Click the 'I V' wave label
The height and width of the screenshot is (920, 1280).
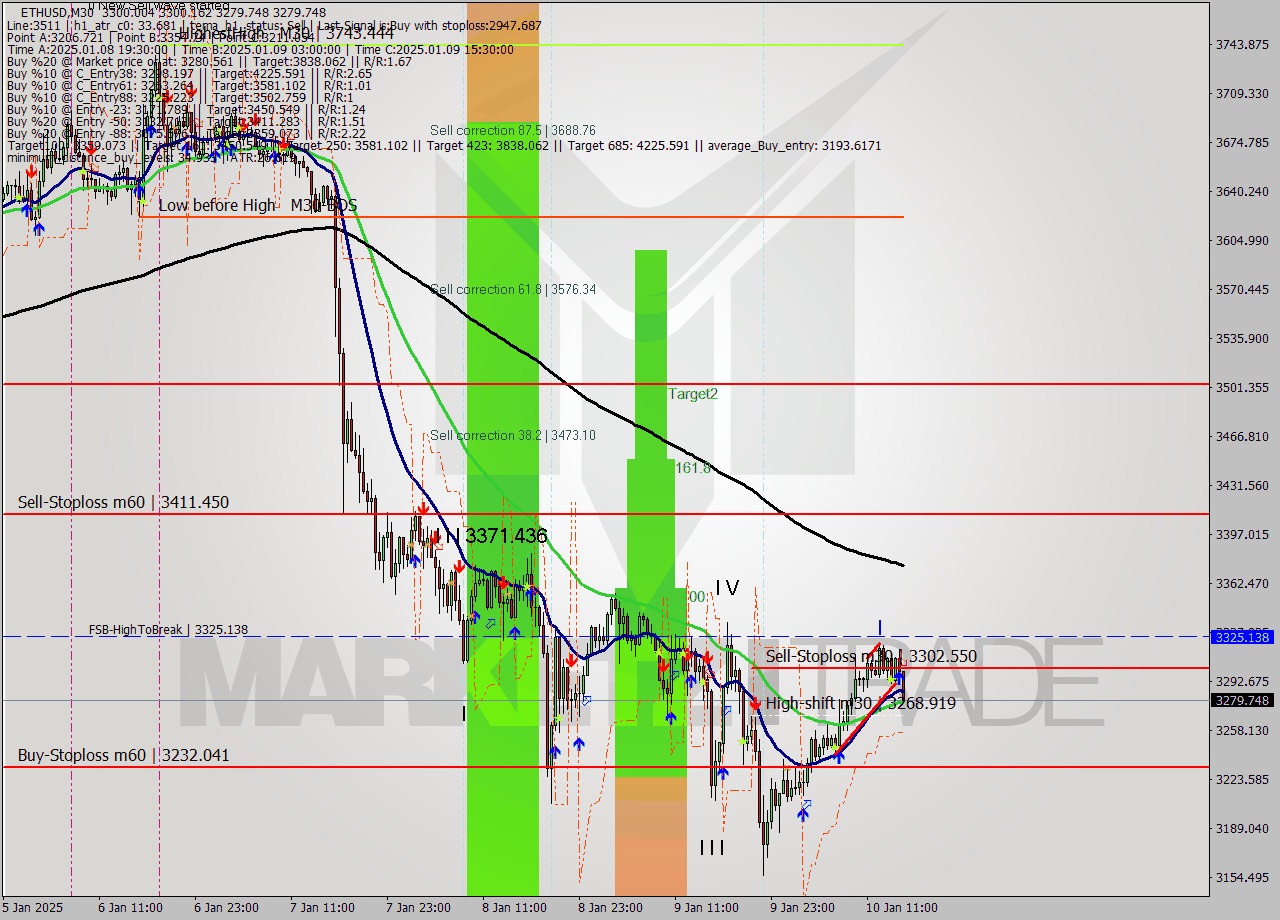pyautogui.click(x=727, y=588)
